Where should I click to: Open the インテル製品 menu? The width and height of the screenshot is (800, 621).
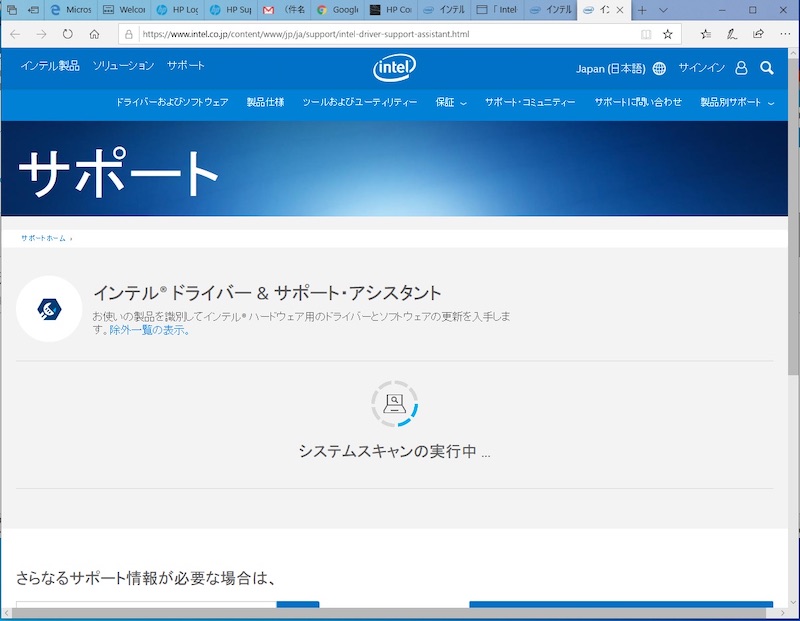click(x=50, y=65)
